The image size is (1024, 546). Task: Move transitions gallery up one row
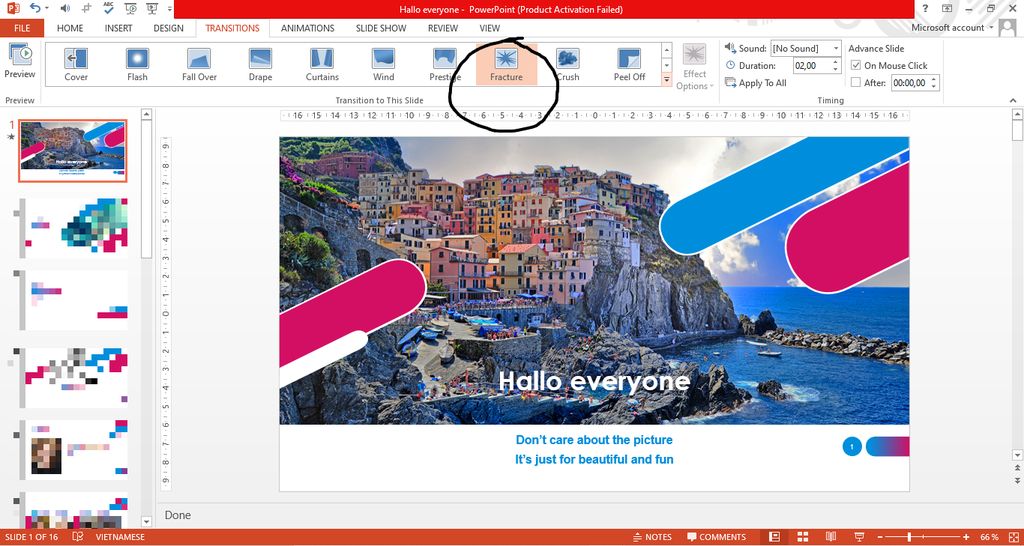pyautogui.click(x=667, y=50)
